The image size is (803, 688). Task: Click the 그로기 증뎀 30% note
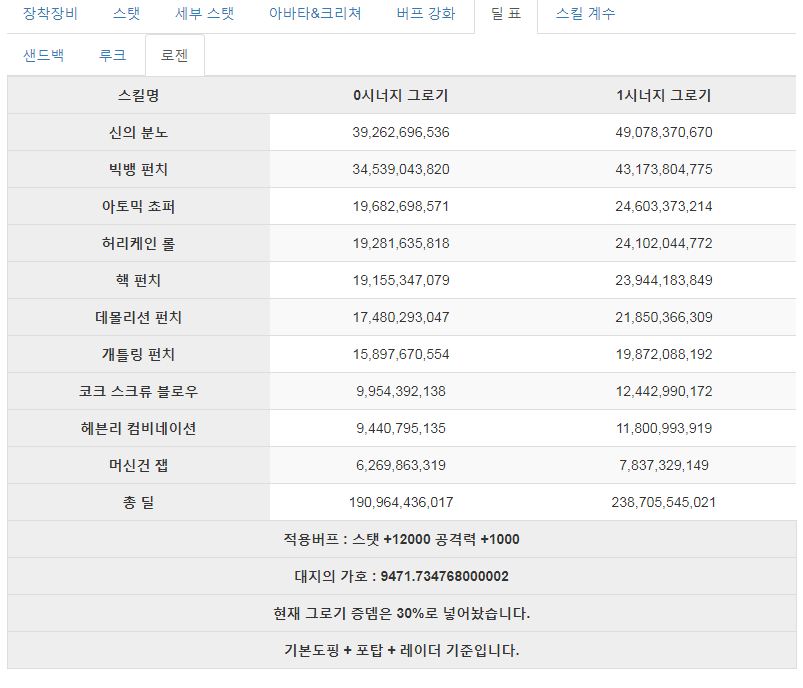pos(402,613)
